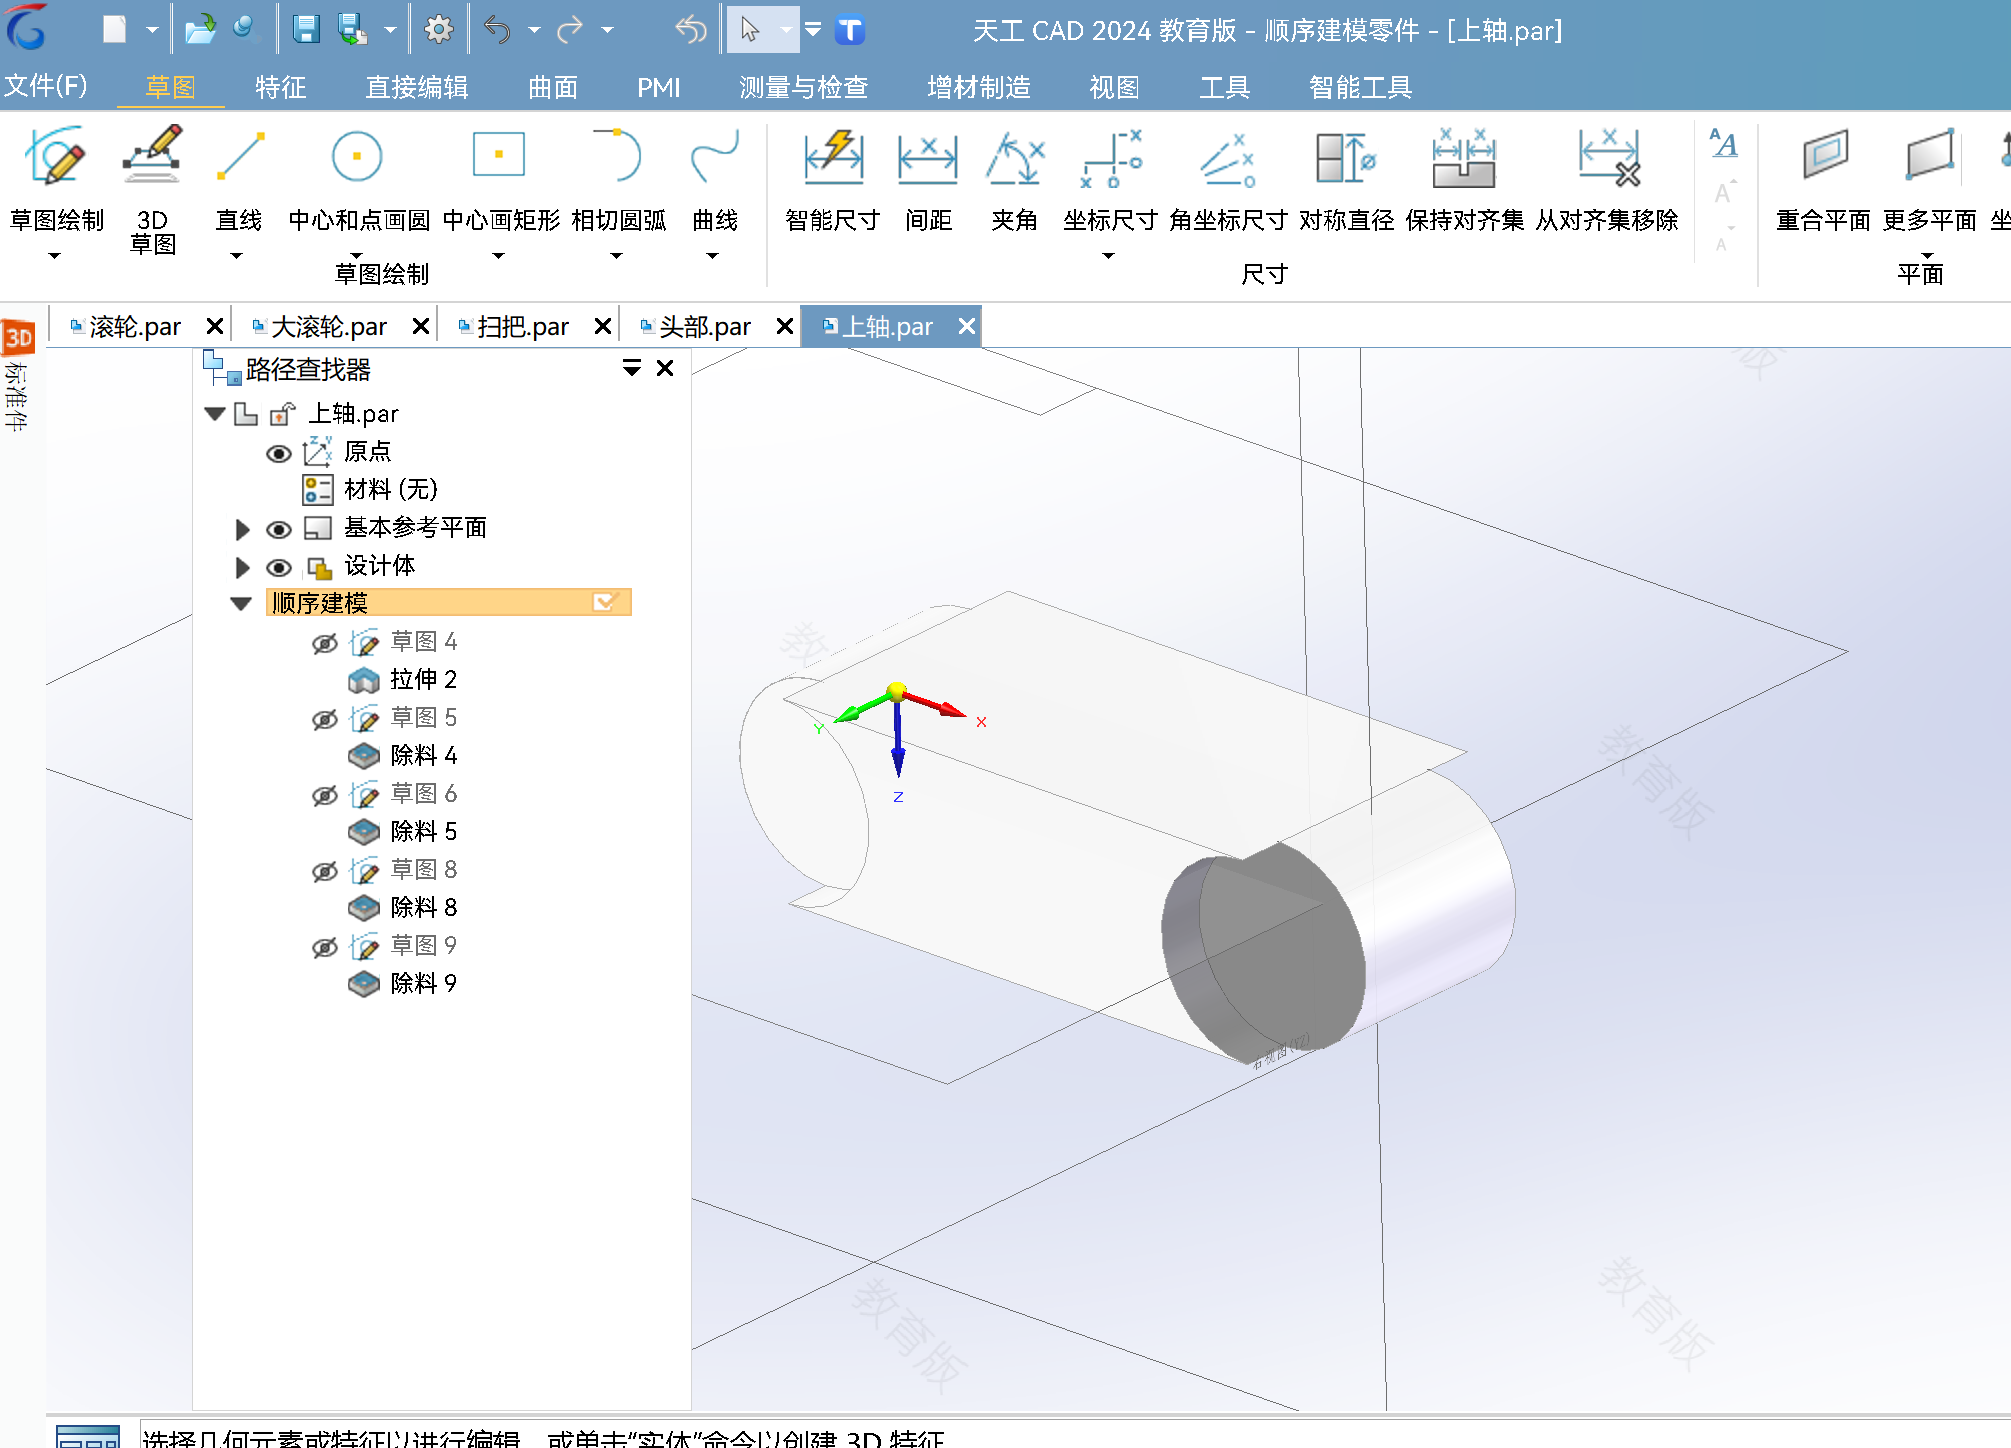Show hidden 草图 9 sketch
2011x1448 pixels.
coord(325,947)
